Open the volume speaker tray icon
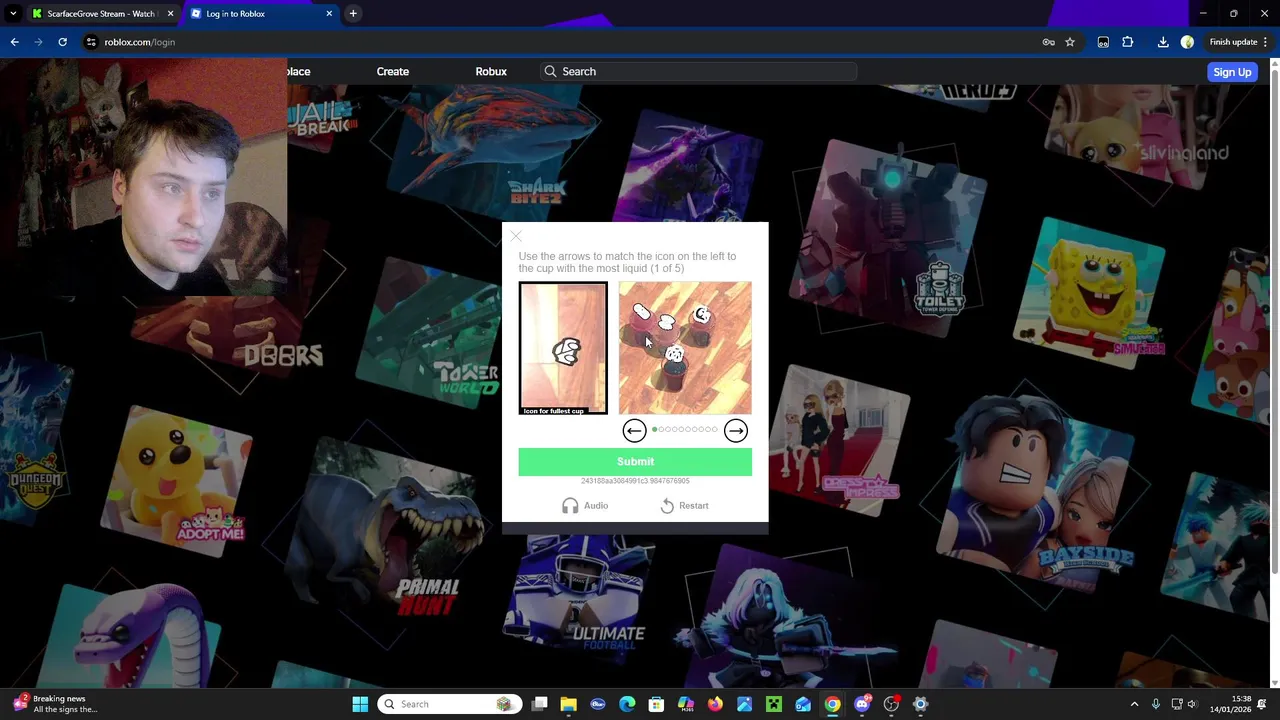1280x720 pixels. click(1192, 704)
